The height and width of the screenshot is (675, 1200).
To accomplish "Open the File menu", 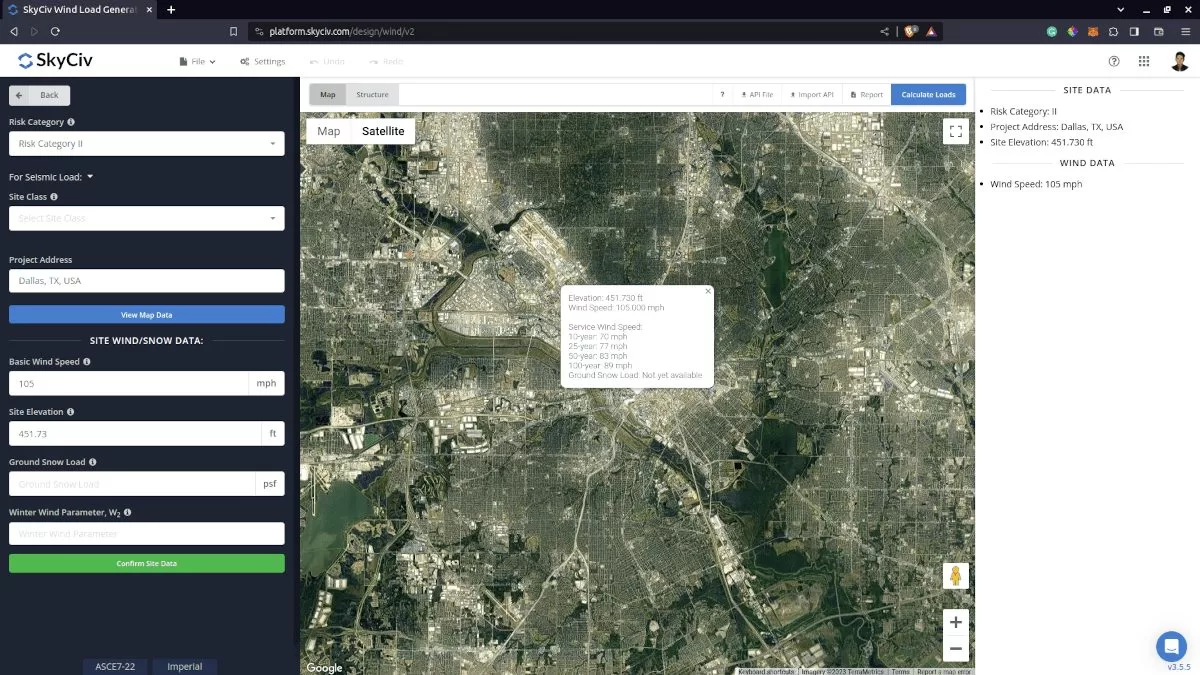I will pyautogui.click(x=197, y=61).
